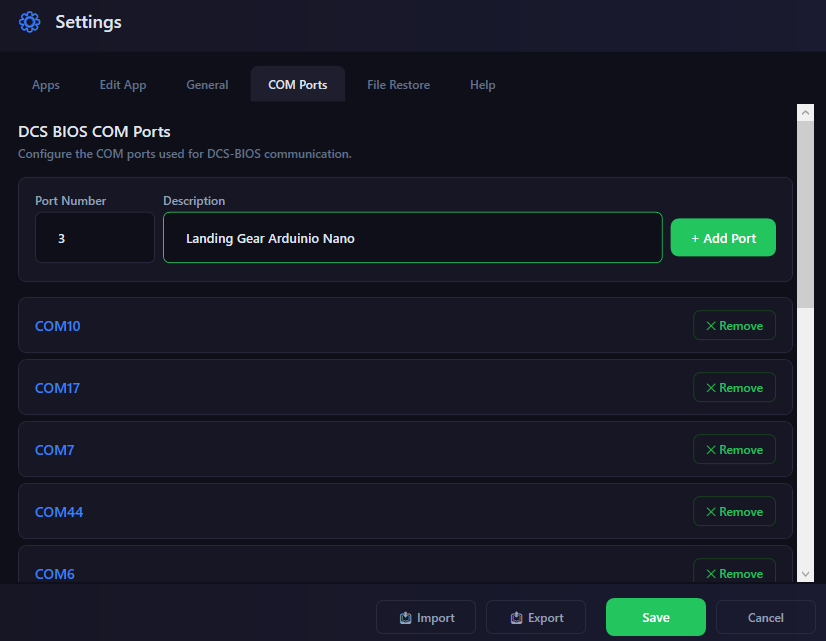Click the Export button icon
This screenshot has height=641, width=826.
coord(516,618)
